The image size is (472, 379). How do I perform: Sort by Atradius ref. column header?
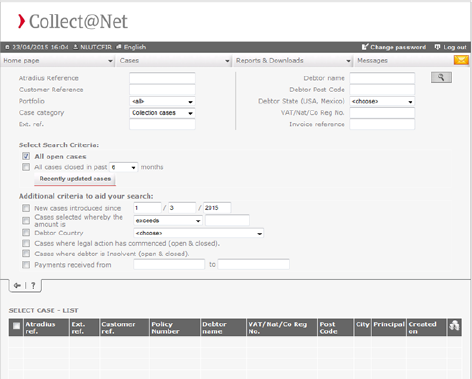click(46, 327)
